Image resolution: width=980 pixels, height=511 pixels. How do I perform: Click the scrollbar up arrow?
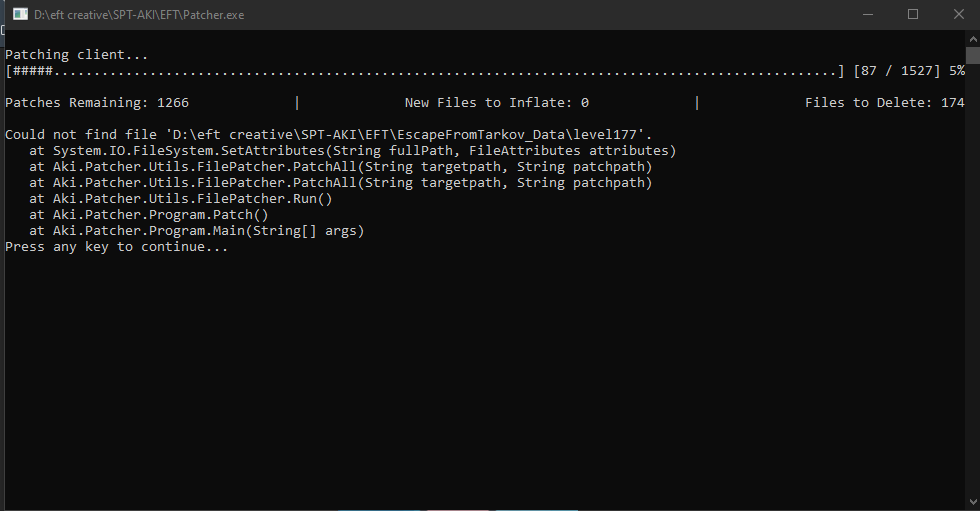click(x=972, y=39)
